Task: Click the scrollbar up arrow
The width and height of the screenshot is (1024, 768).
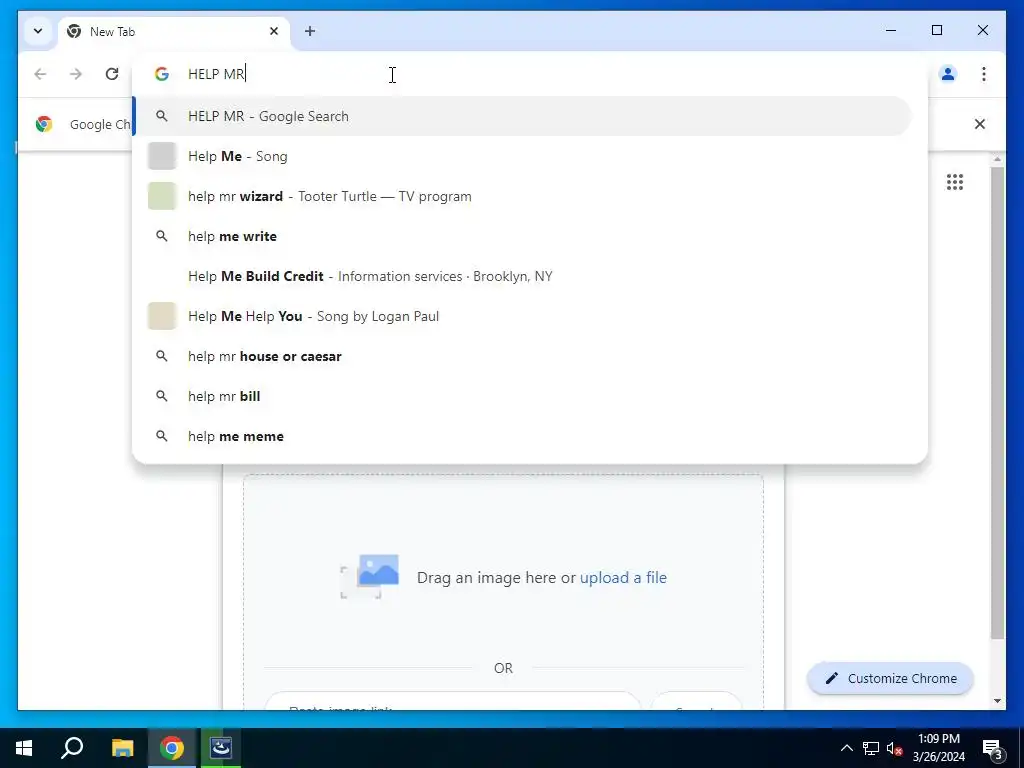Action: pyautogui.click(x=997, y=159)
